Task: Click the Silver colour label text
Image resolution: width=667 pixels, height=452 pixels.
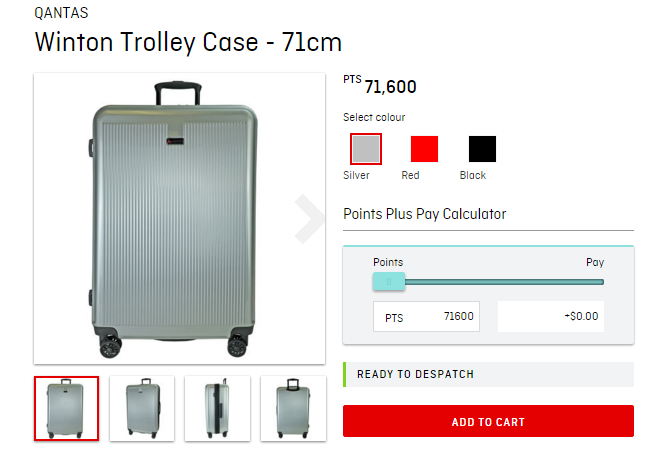Action: pos(356,175)
